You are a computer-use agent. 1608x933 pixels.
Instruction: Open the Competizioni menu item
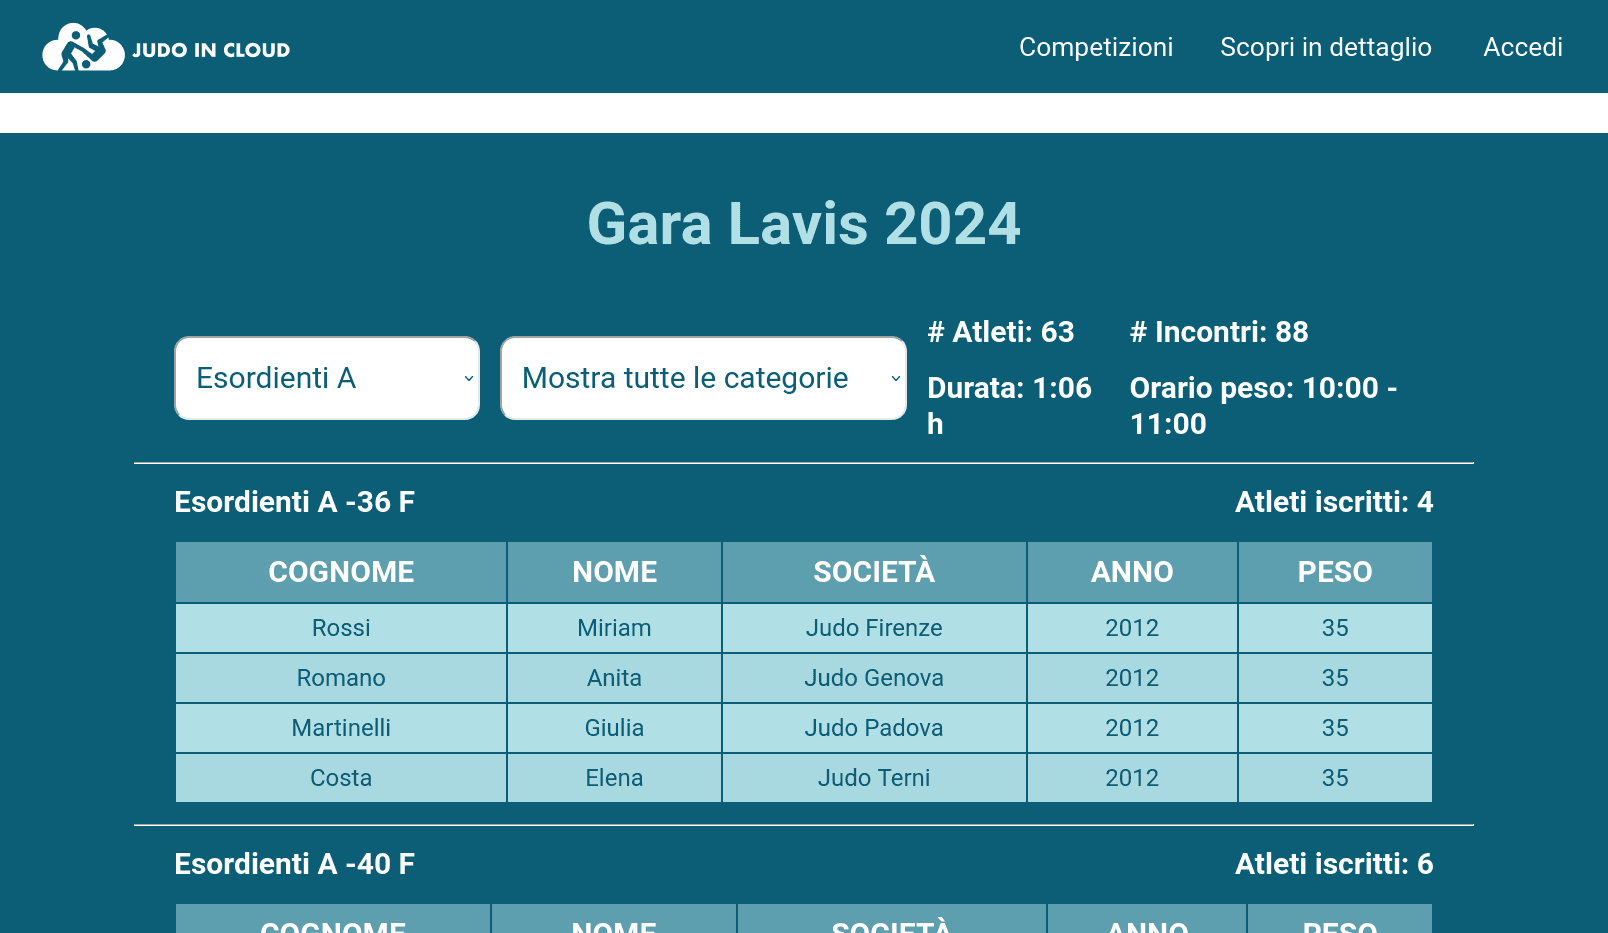(1095, 47)
